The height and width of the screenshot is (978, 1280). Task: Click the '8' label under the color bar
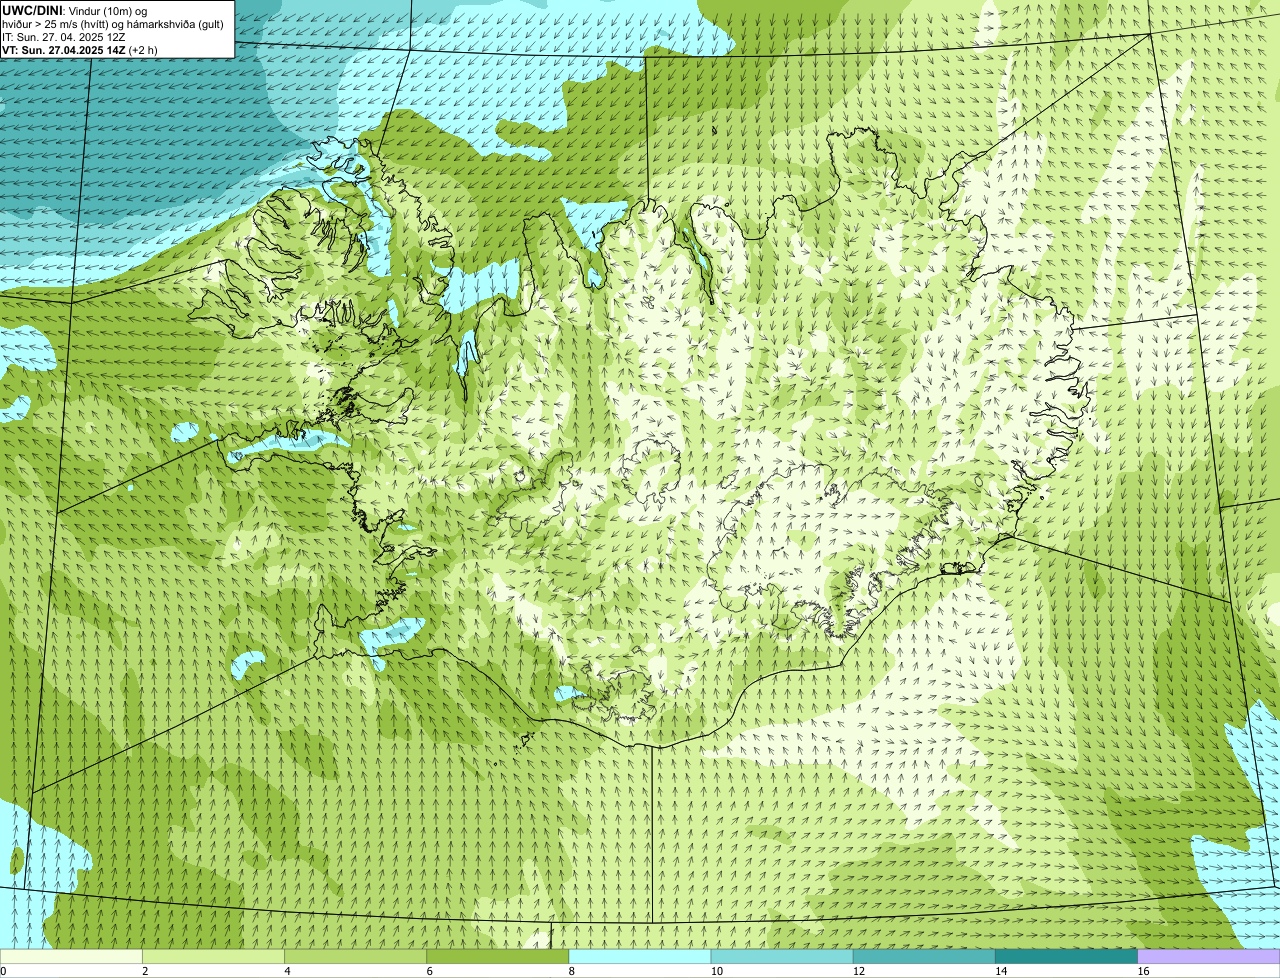(572, 971)
